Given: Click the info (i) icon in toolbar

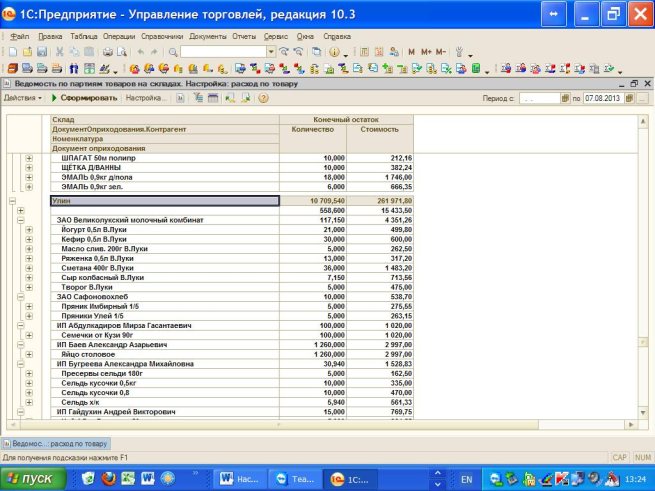Looking at the screenshot, I should pos(334,52).
